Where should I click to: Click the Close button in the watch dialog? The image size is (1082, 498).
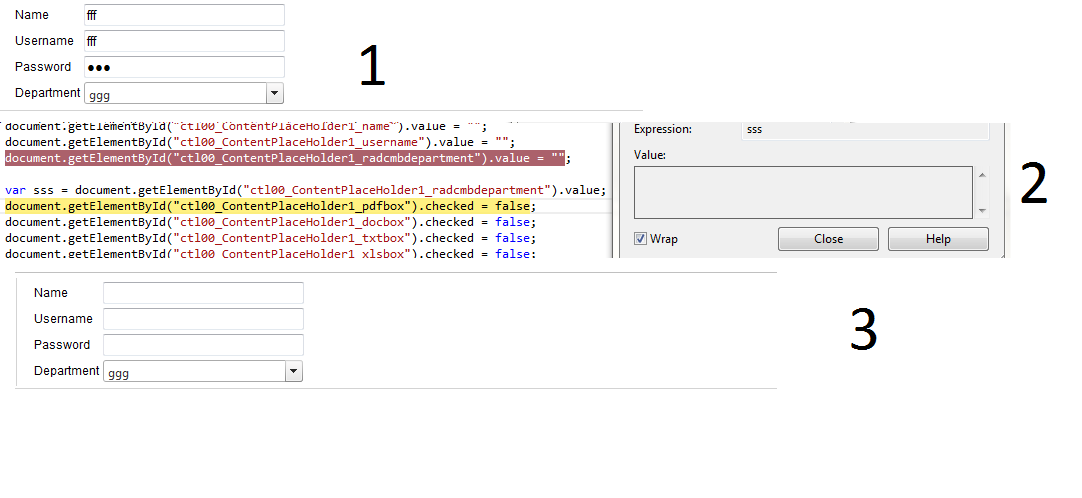click(x=828, y=239)
